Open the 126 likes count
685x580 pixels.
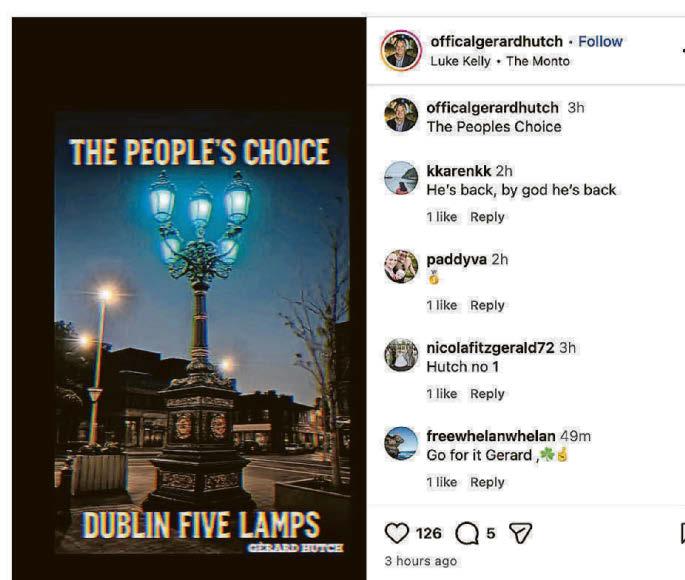[429, 533]
